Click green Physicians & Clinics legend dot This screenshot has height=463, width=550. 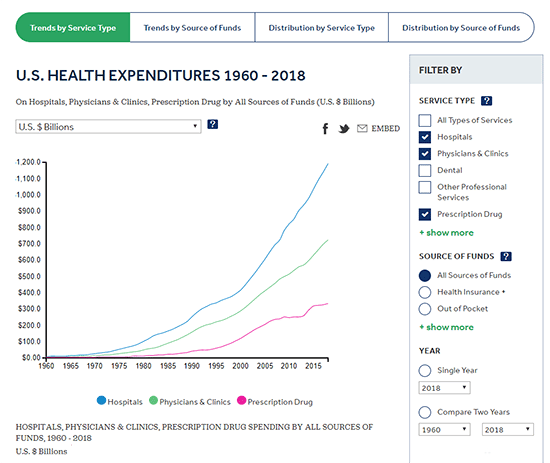click(x=153, y=400)
